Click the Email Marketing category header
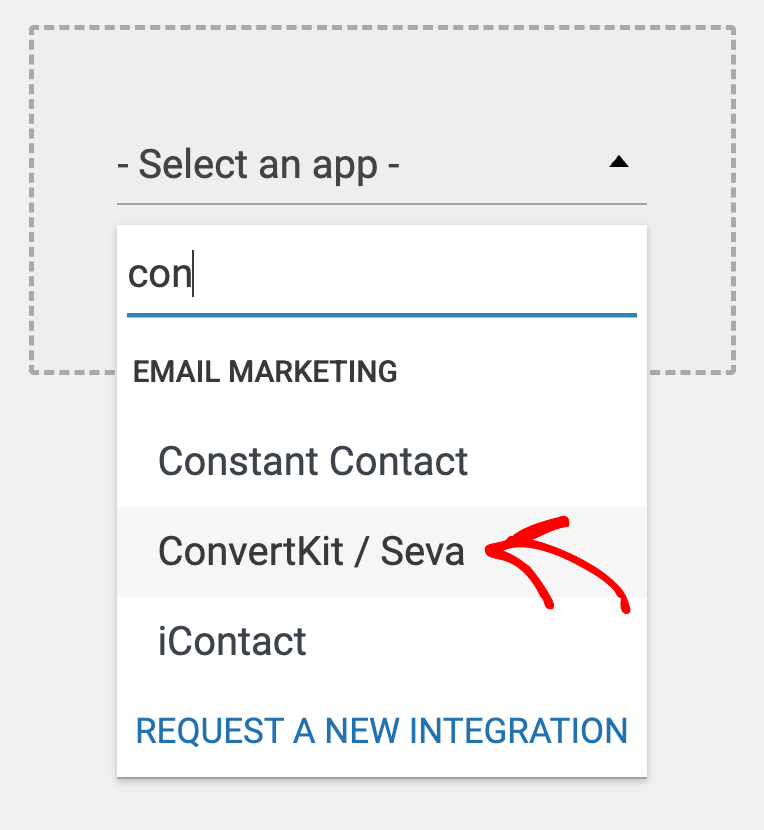The width and height of the screenshot is (764, 830). coord(265,372)
